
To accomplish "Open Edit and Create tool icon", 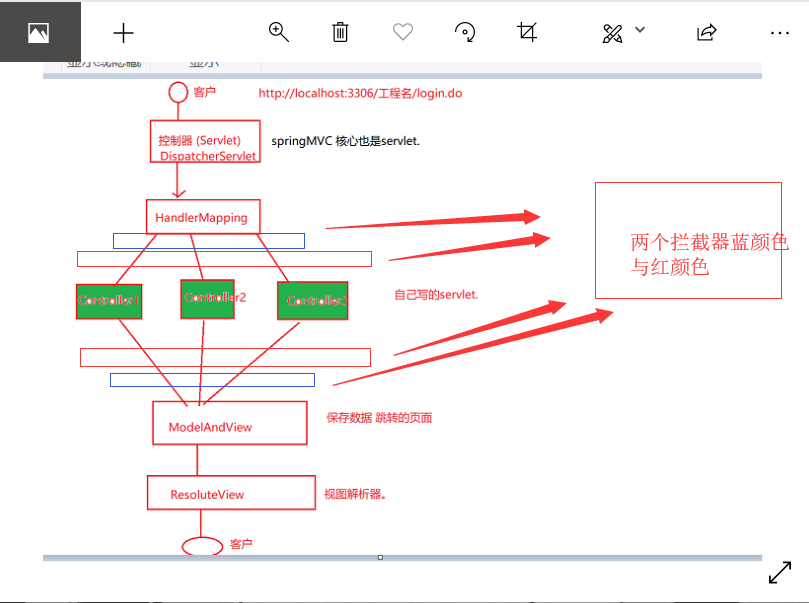I will tap(612, 34).
